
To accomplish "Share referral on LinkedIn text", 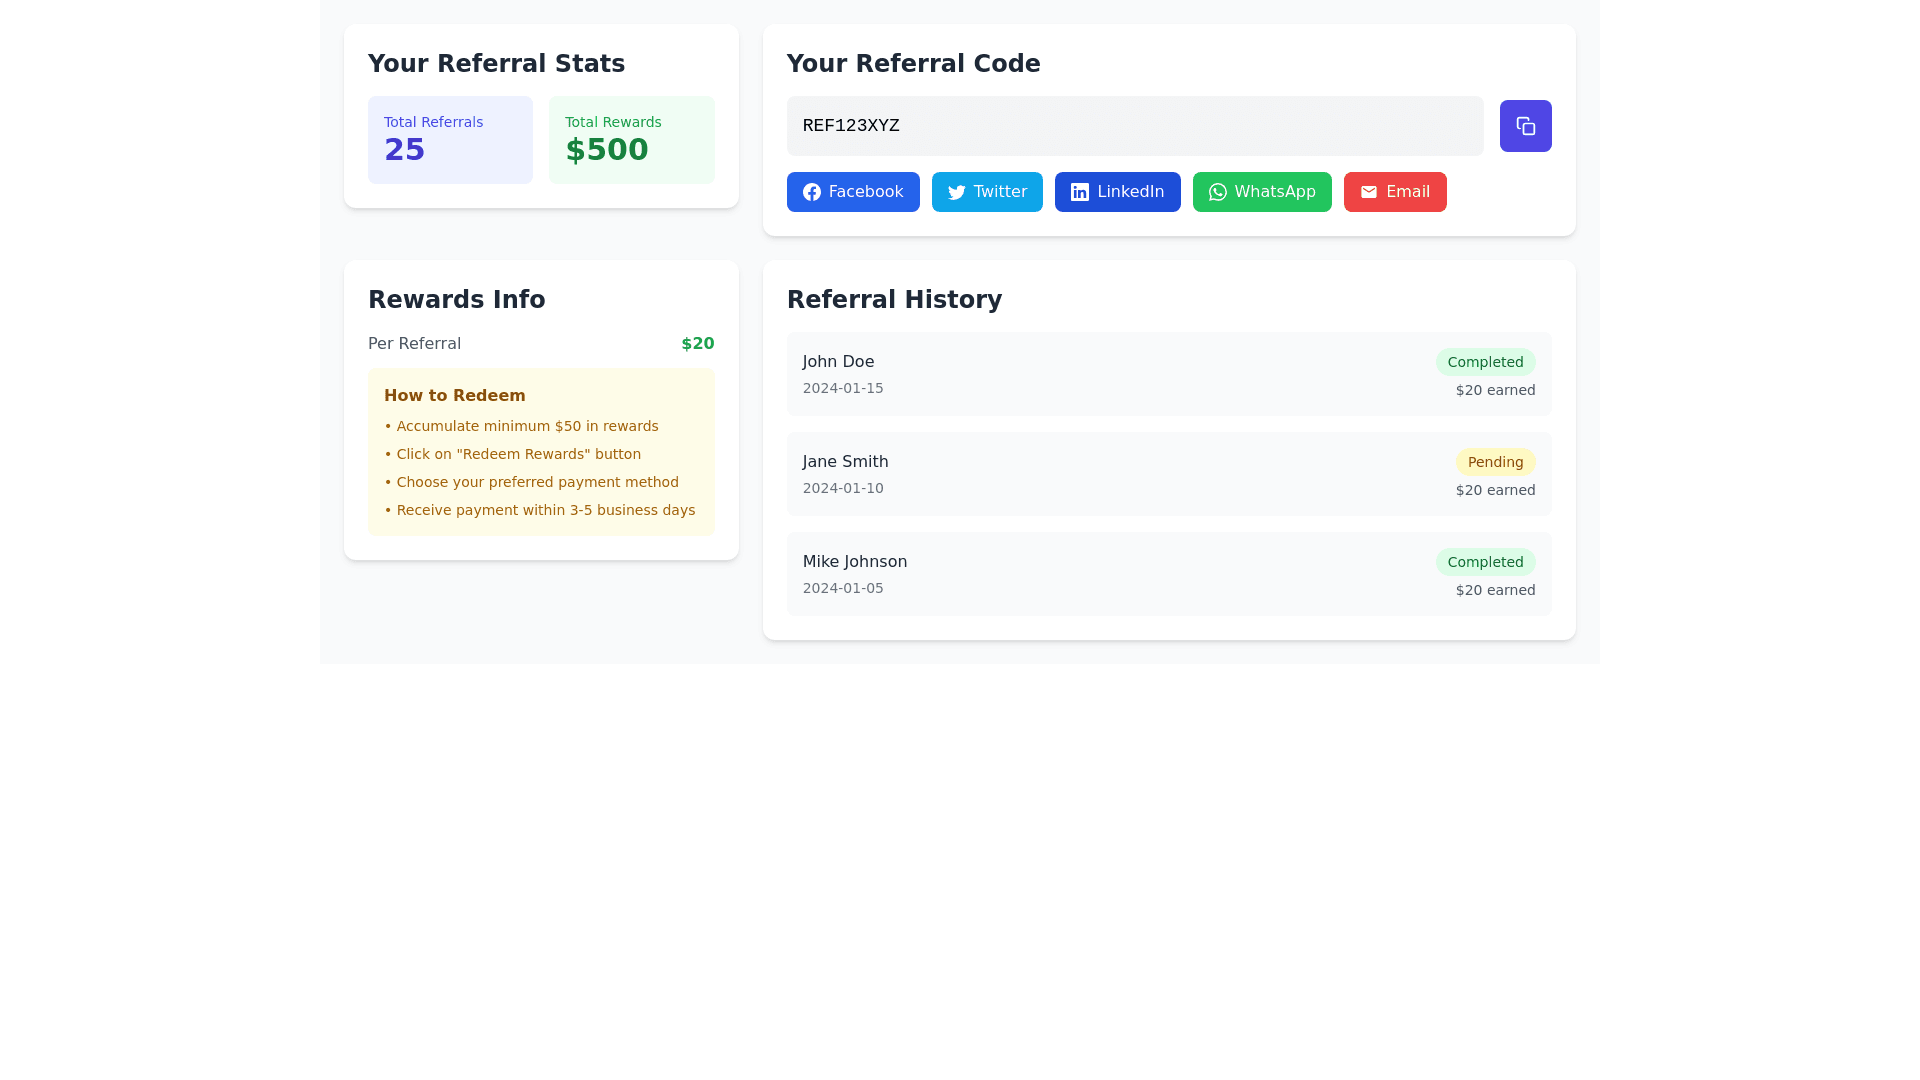I will [x=1130, y=192].
